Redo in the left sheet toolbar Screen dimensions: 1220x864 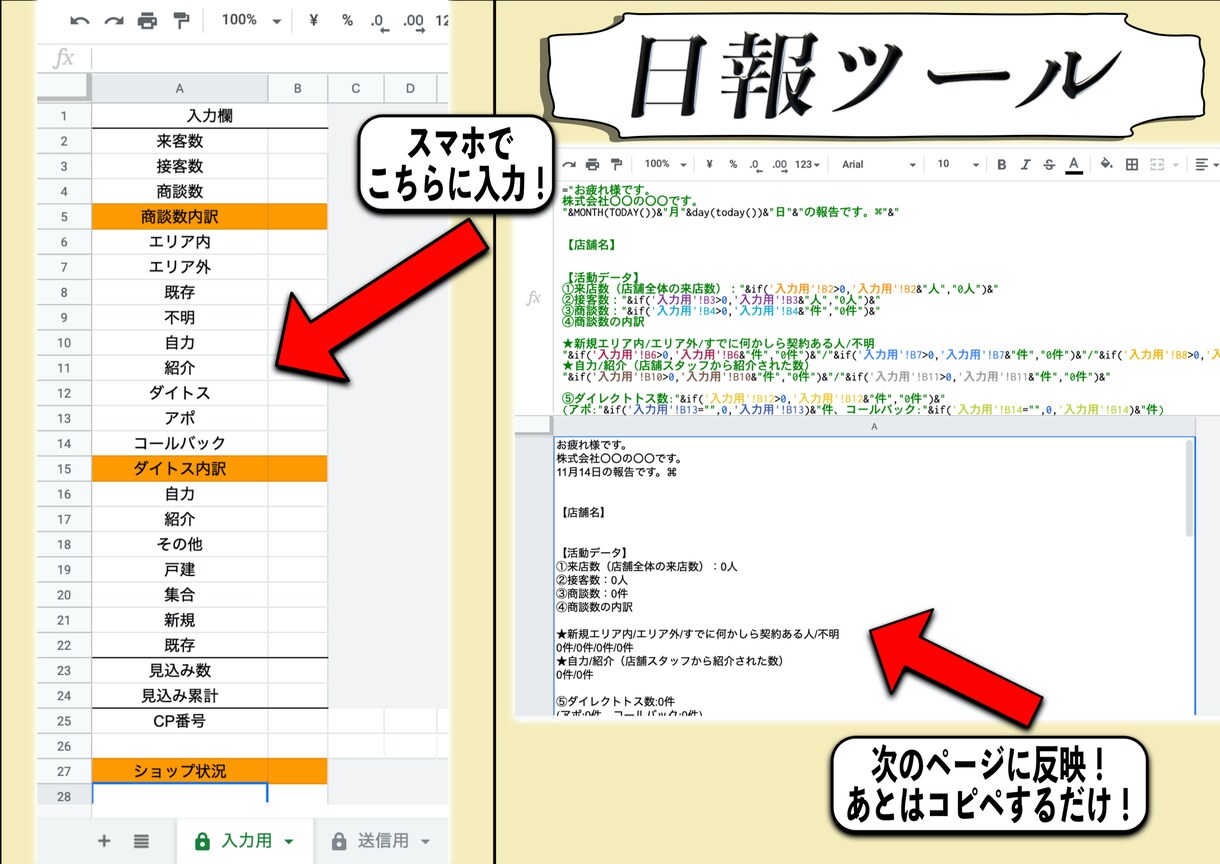point(114,20)
